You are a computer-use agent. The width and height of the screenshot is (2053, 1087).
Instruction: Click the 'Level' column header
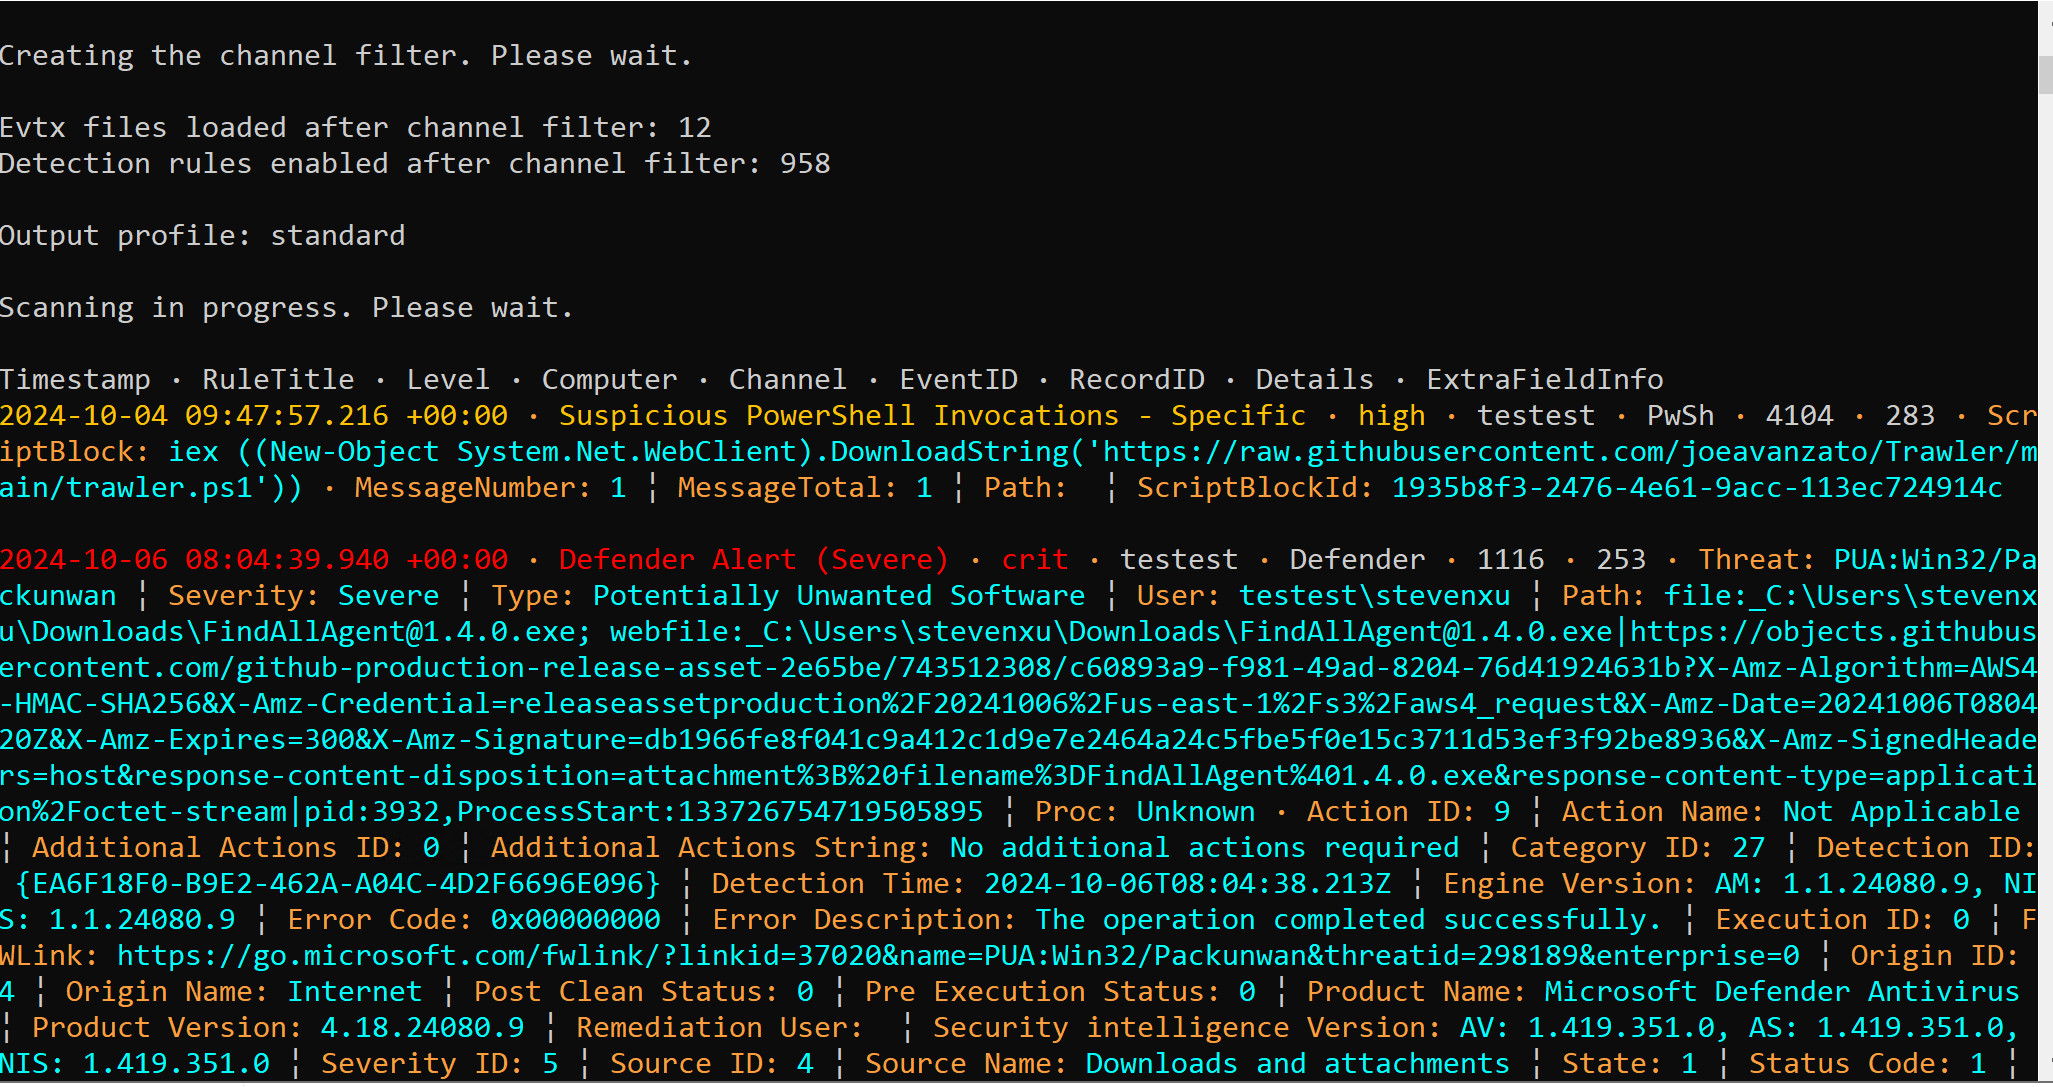click(448, 380)
